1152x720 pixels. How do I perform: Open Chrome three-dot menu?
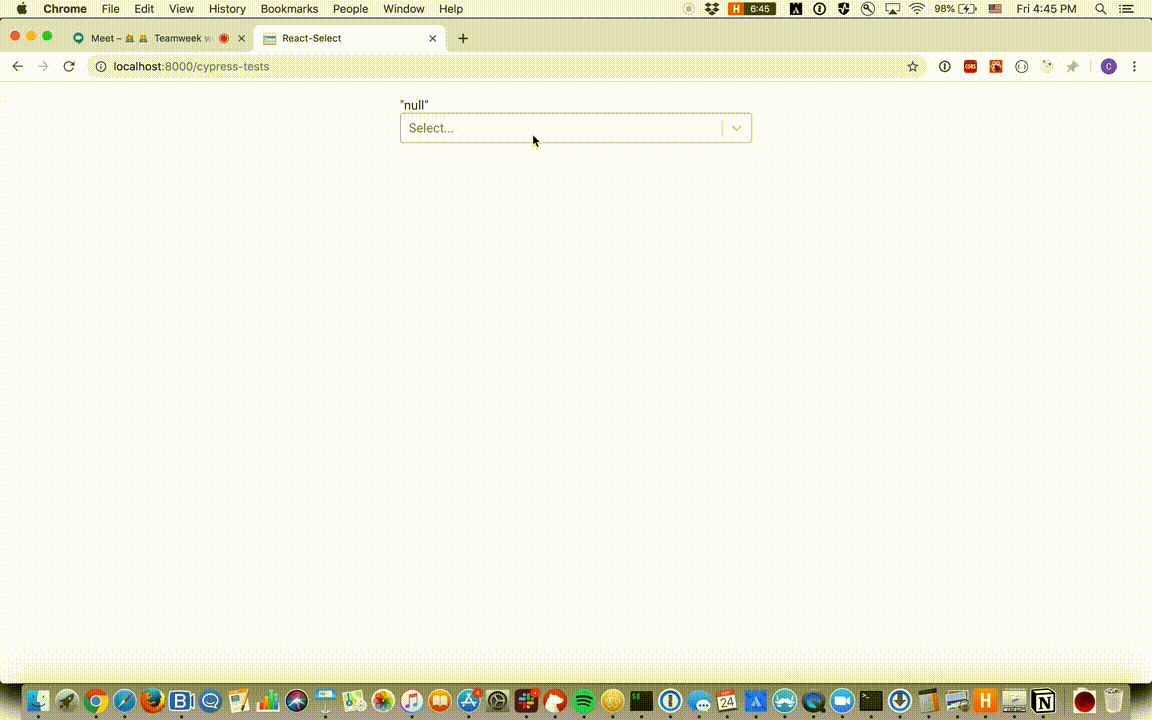(x=1134, y=66)
